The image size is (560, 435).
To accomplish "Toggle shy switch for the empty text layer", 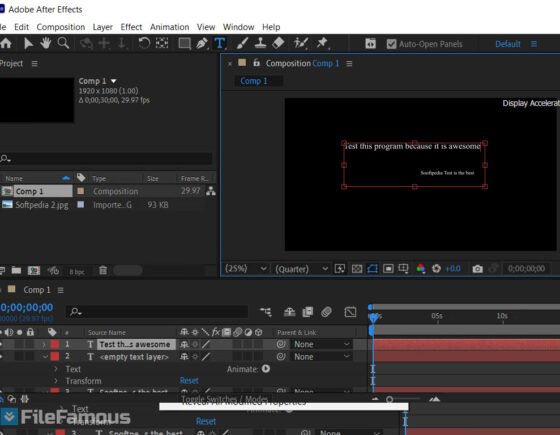I will click(x=184, y=356).
